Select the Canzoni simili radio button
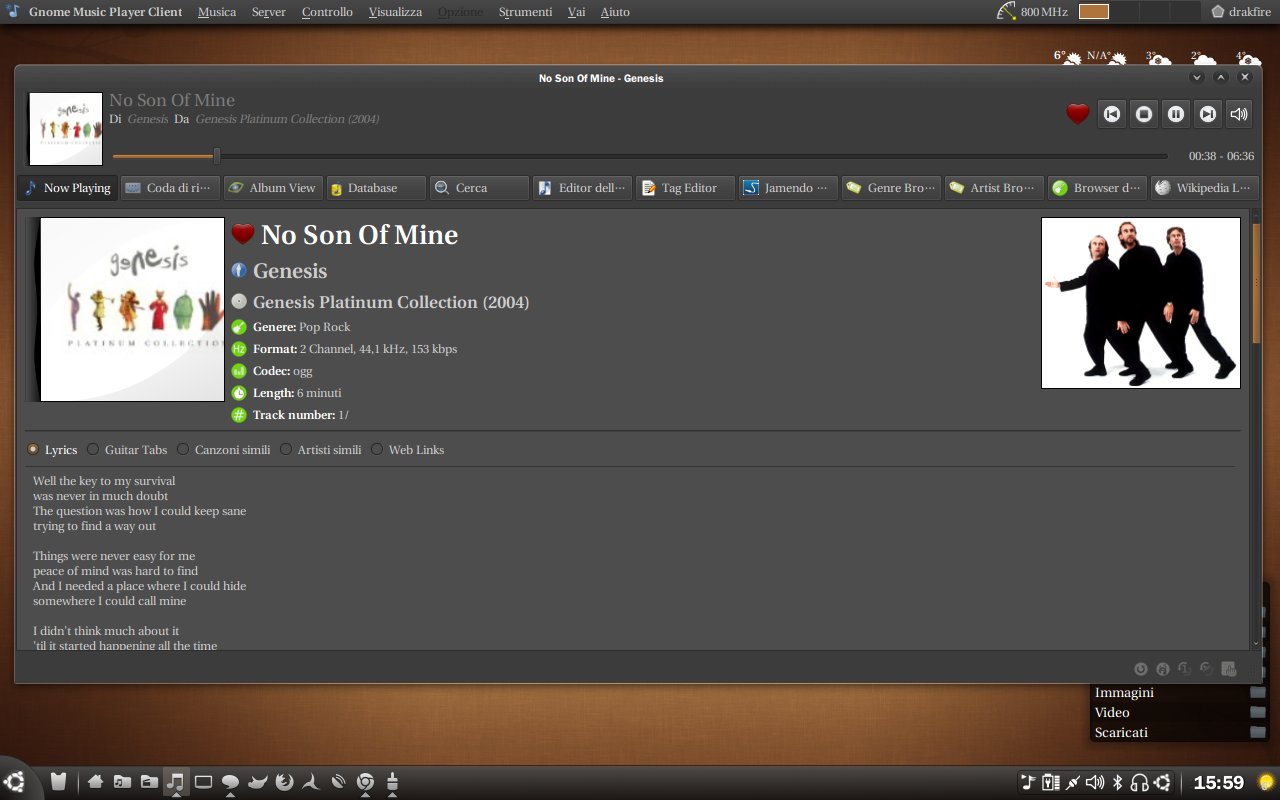The height and width of the screenshot is (800, 1280). point(183,450)
